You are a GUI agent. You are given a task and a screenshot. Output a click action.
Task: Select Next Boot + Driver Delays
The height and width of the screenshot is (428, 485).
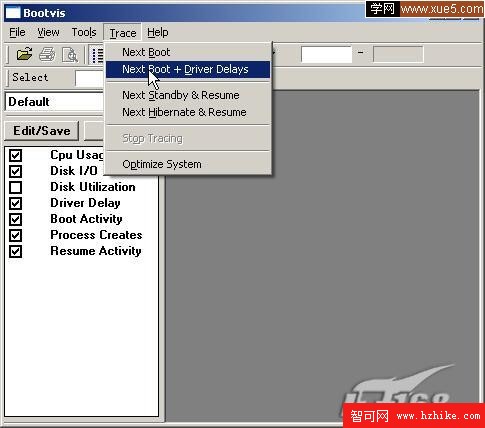[x=188, y=69]
